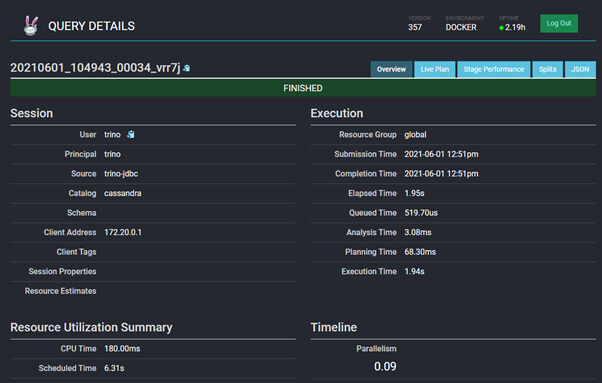Viewport: 602px width, 383px height.
Task: Click the Session Properties label
Action: point(62,272)
